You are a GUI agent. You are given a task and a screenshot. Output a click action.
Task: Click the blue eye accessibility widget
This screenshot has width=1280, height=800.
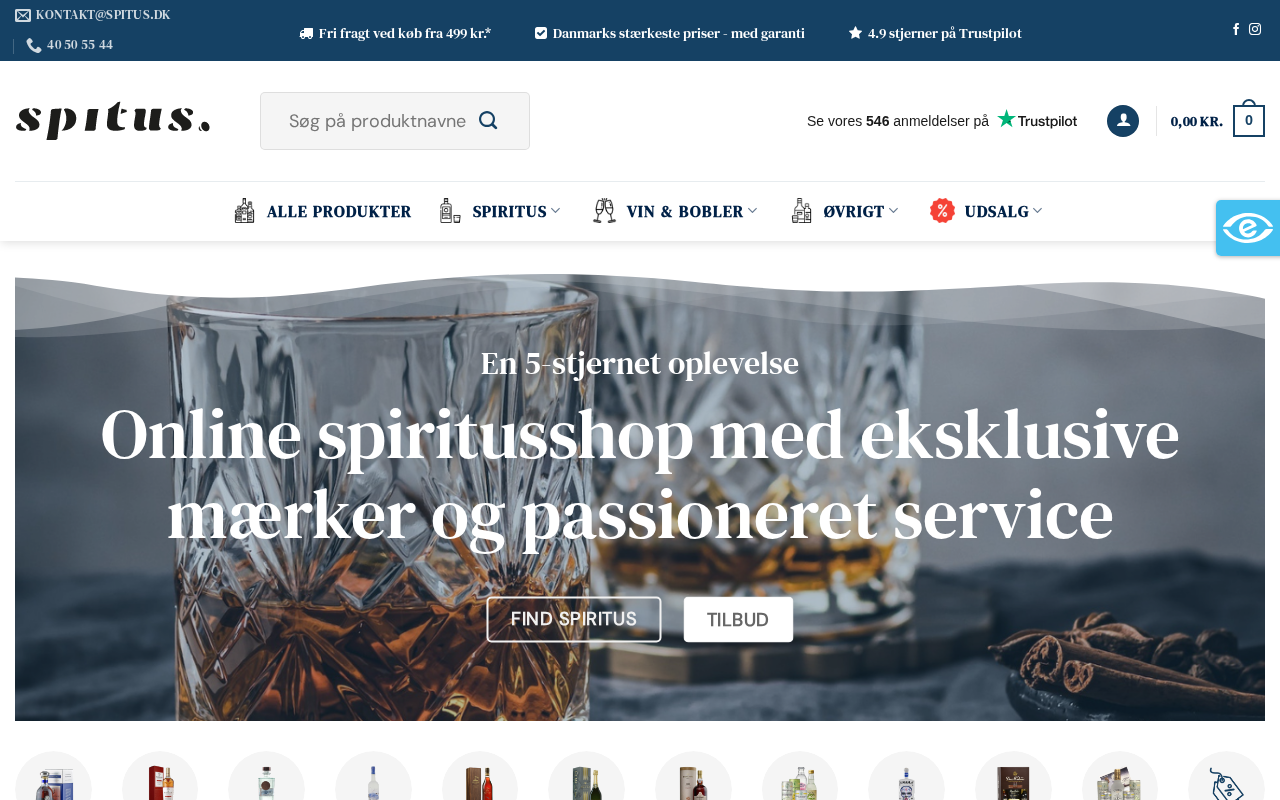[1248, 228]
